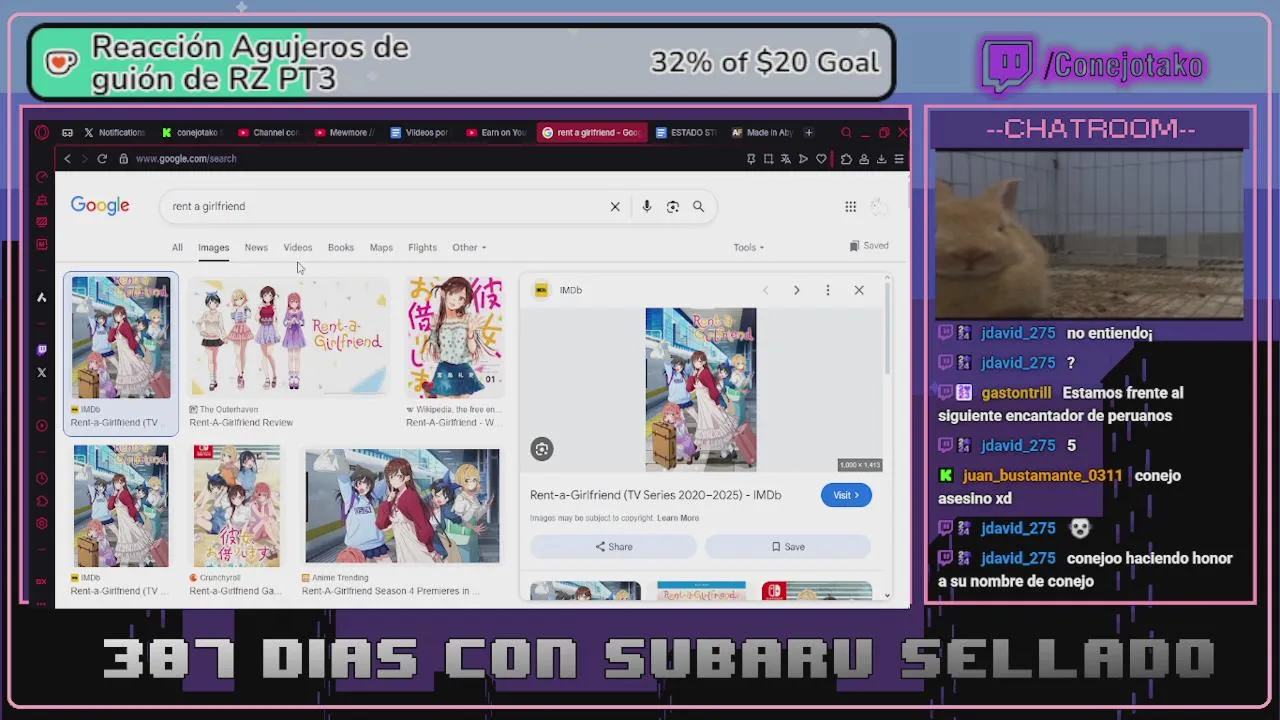This screenshot has width=1280, height=720.
Task: Click the Save button in preview
Action: click(x=788, y=547)
